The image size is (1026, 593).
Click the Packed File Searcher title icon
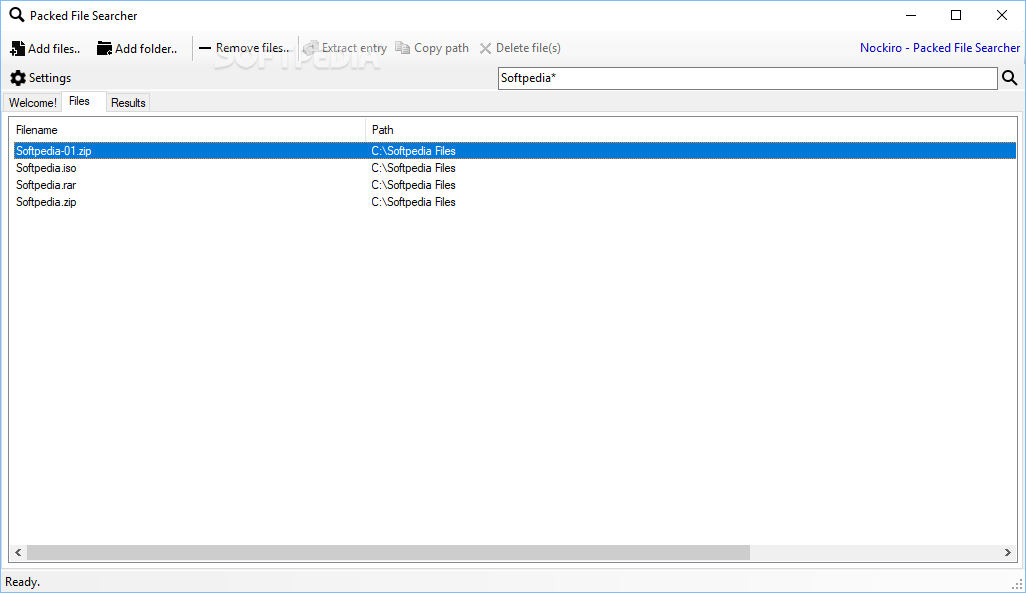pos(16,15)
